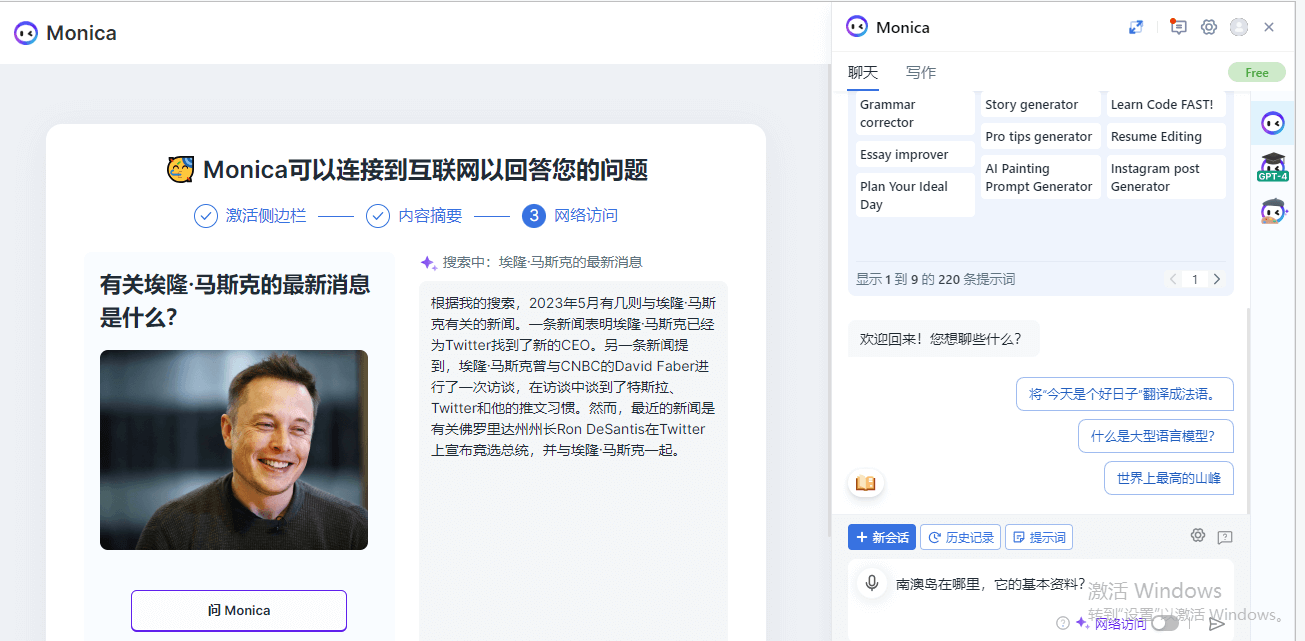Viewport: 1305px width, 641px height.
Task: Click the web access help icon
Action: [1063, 623]
